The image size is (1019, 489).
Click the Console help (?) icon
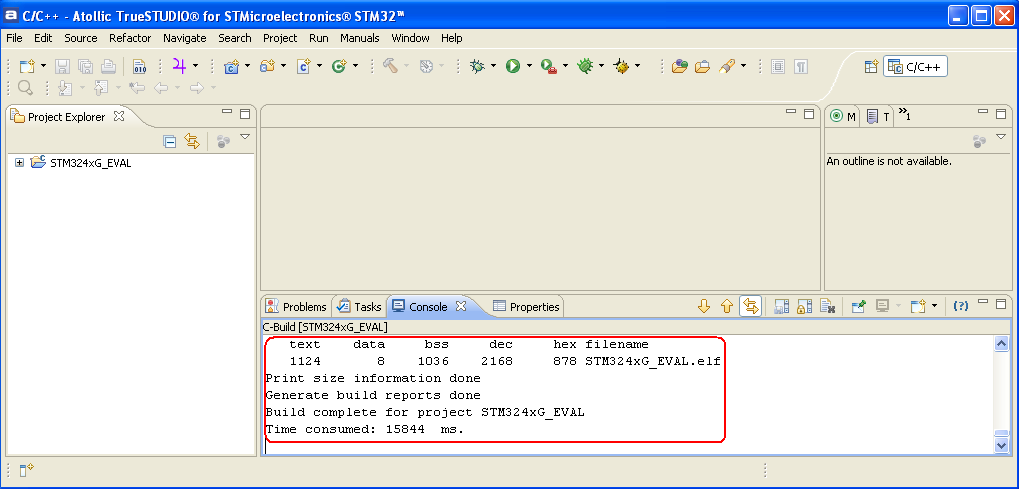point(961,306)
